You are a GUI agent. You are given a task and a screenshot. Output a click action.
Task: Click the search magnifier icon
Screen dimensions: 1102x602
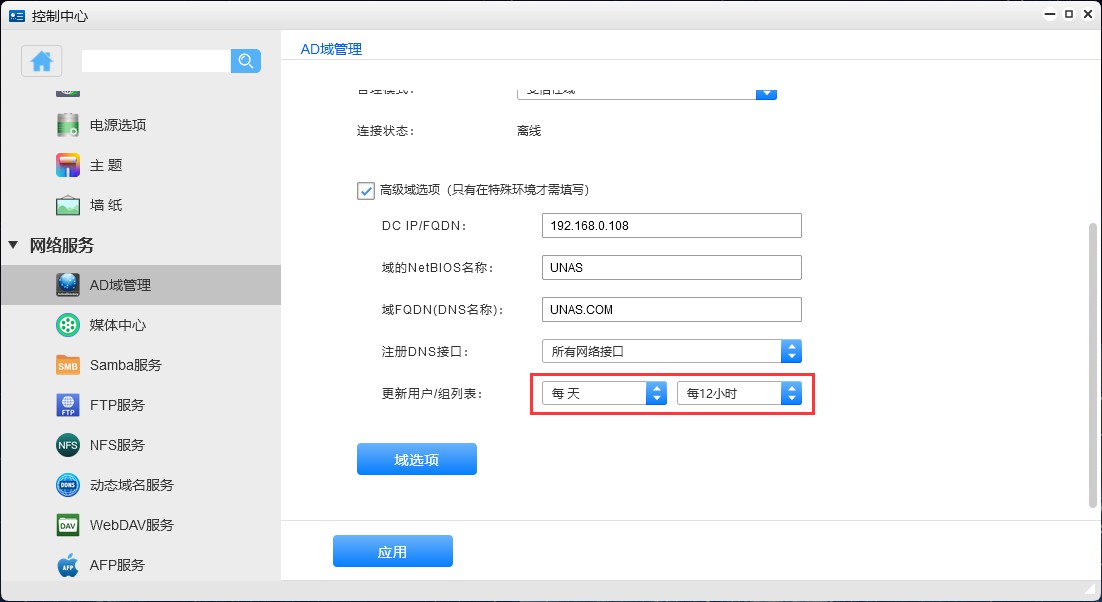pyautogui.click(x=245, y=61)
